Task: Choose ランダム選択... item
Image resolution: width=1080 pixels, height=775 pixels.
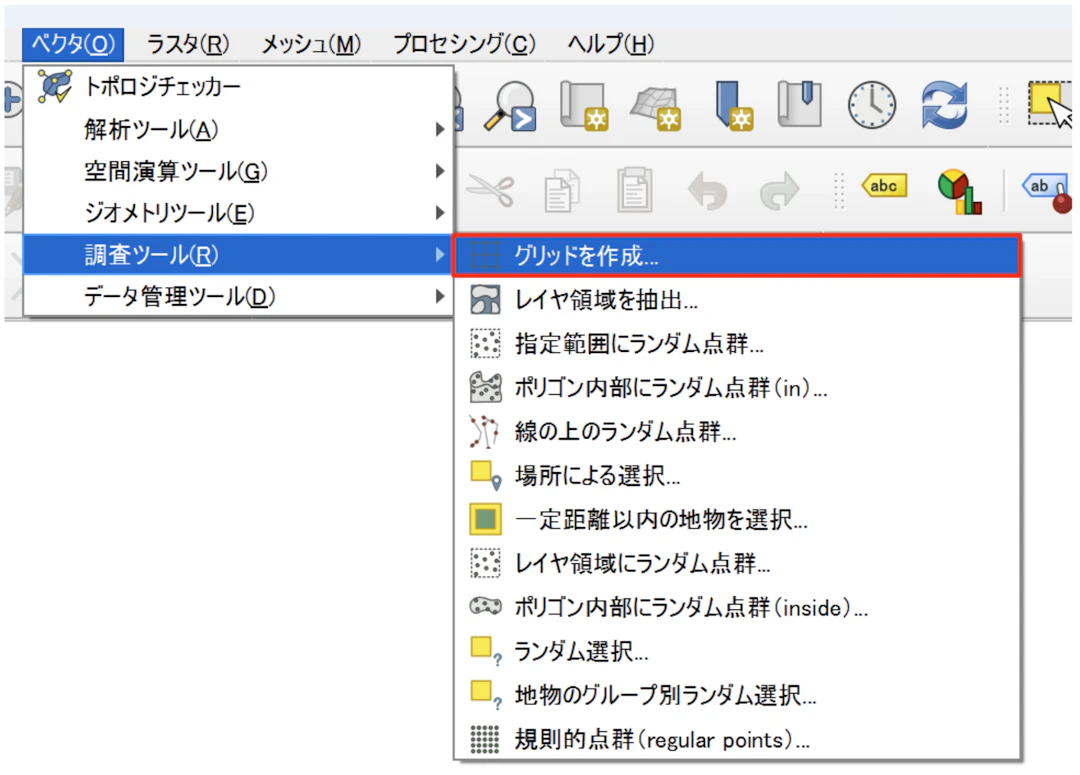Action: (736, 651)
